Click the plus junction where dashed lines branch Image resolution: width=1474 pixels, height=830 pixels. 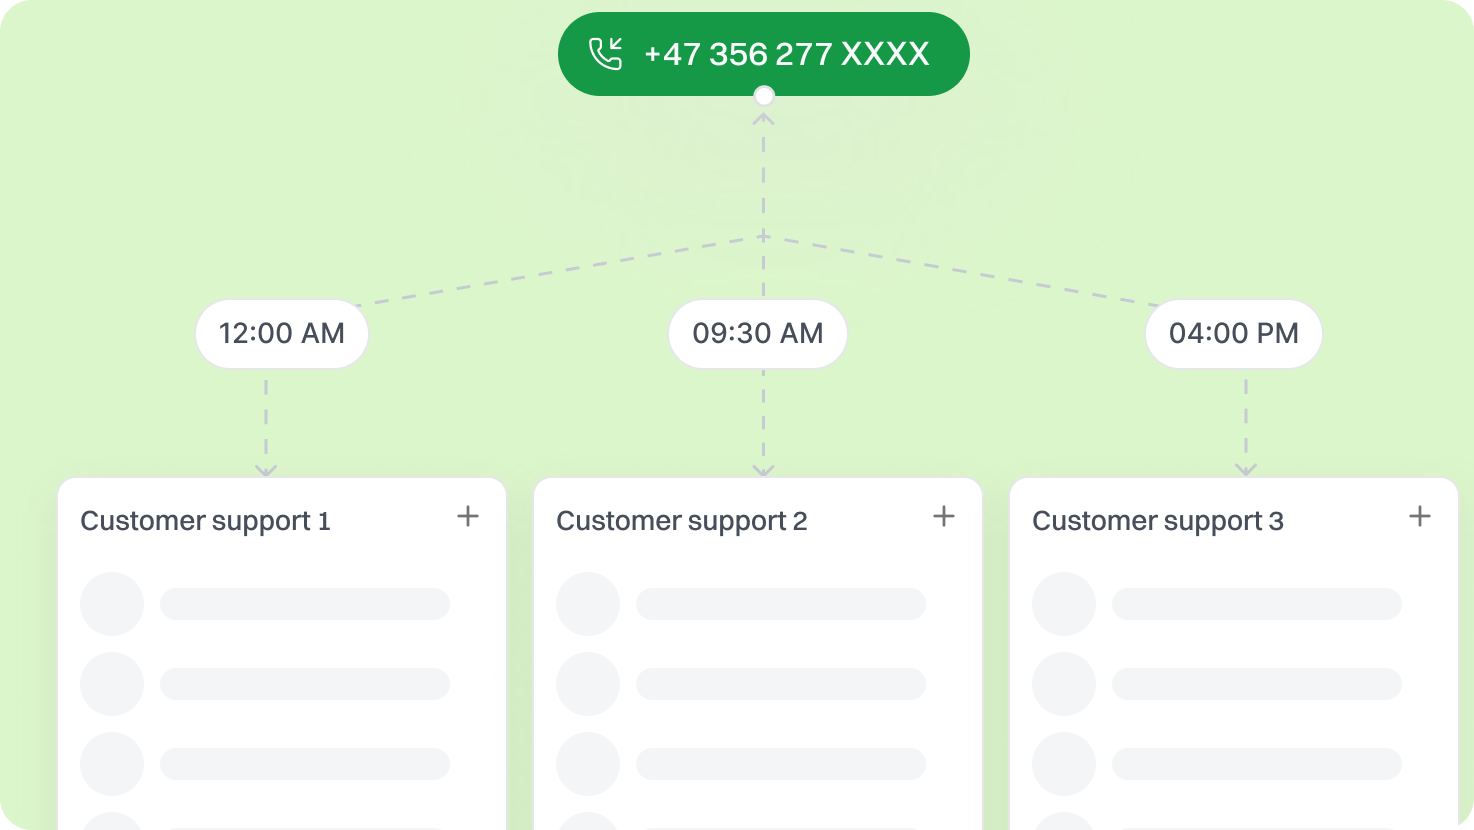click(763, 237)
